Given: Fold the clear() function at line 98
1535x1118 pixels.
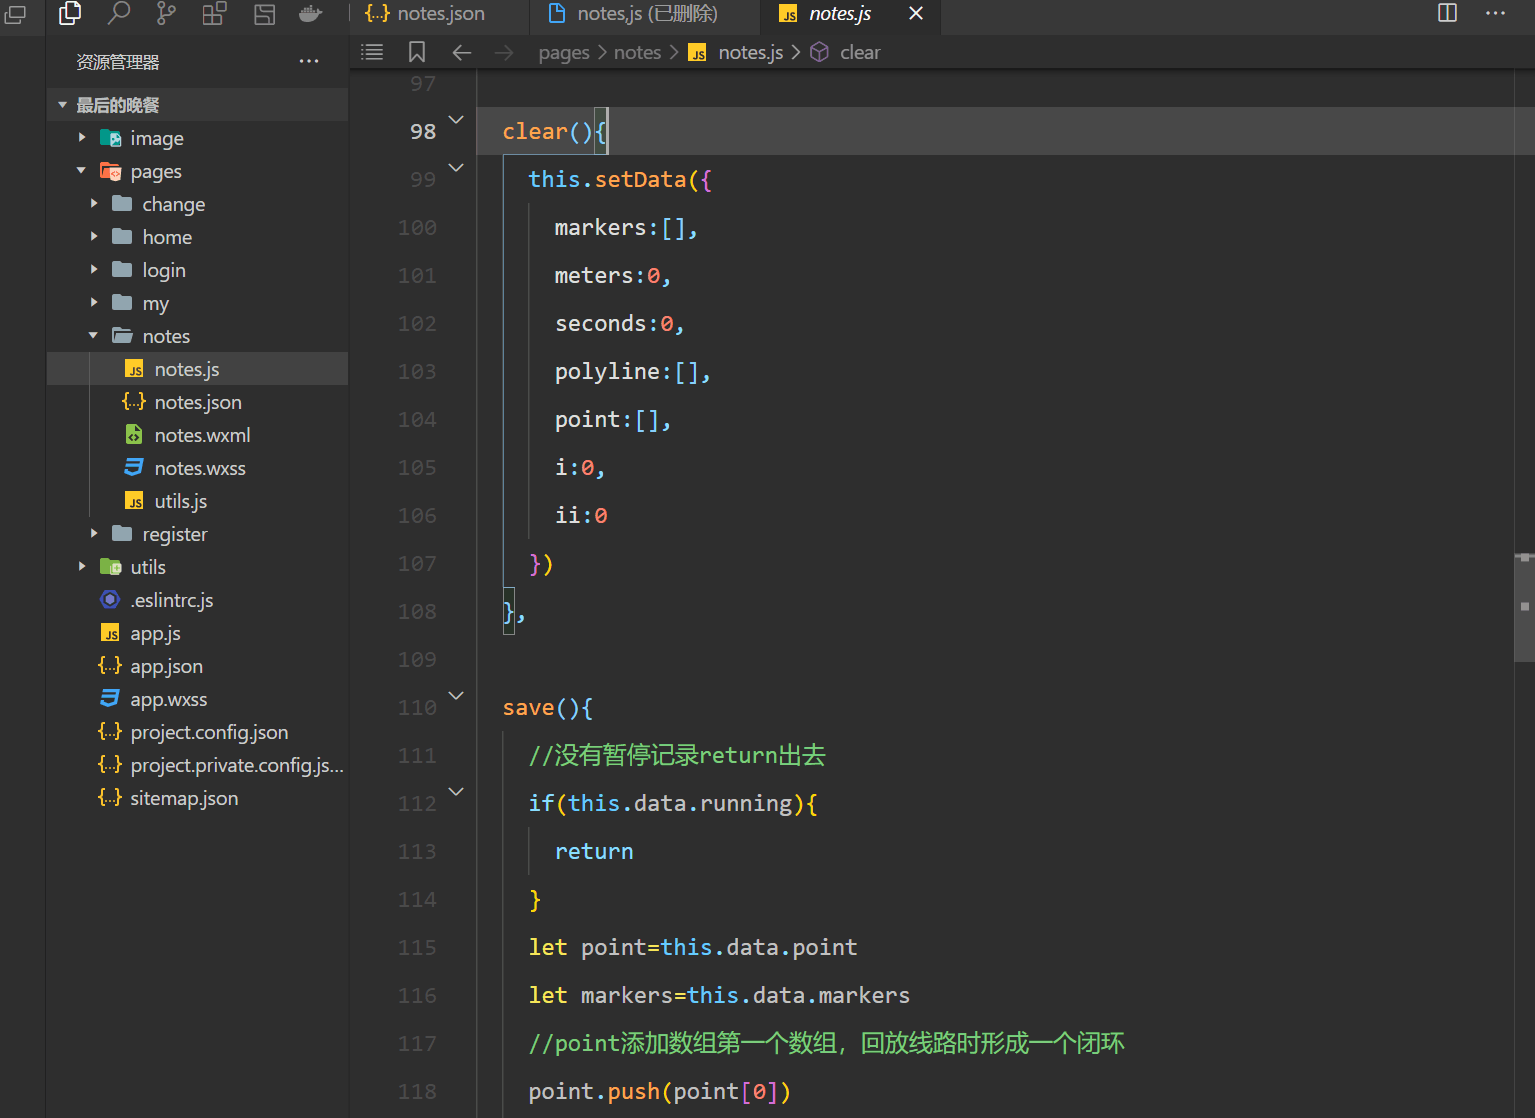Looking at the screenshot, I should tap(456, 120).
